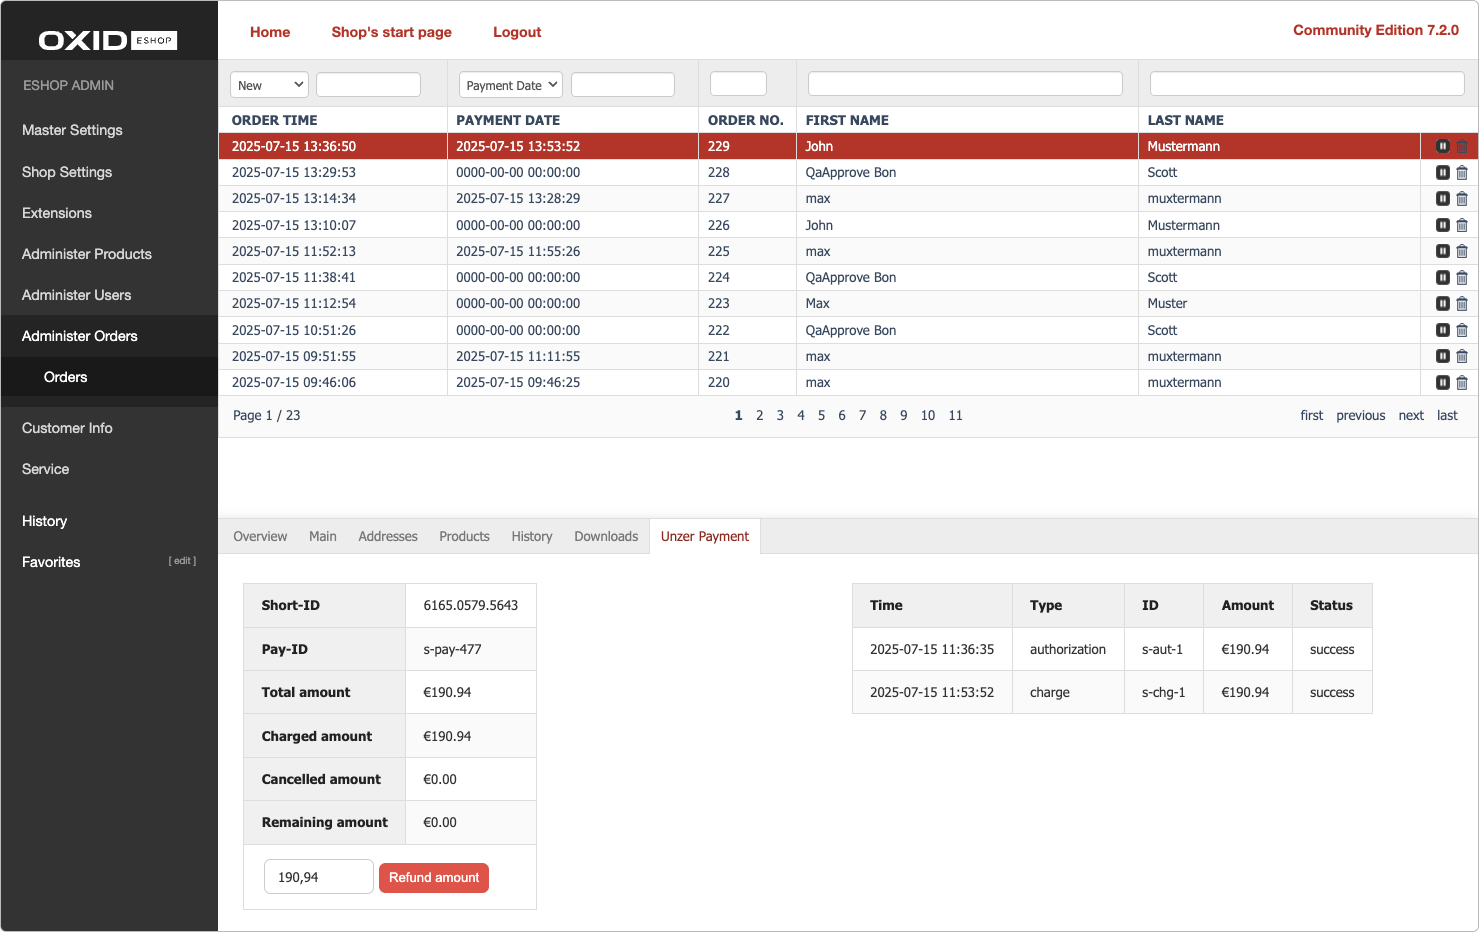
Task: Open the Products tab
Action: 465,536
